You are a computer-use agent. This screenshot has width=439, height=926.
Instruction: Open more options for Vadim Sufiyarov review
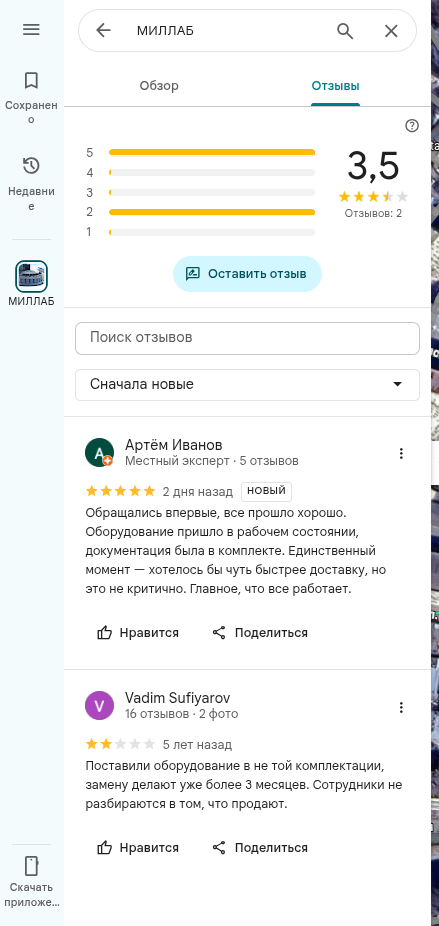401,707
